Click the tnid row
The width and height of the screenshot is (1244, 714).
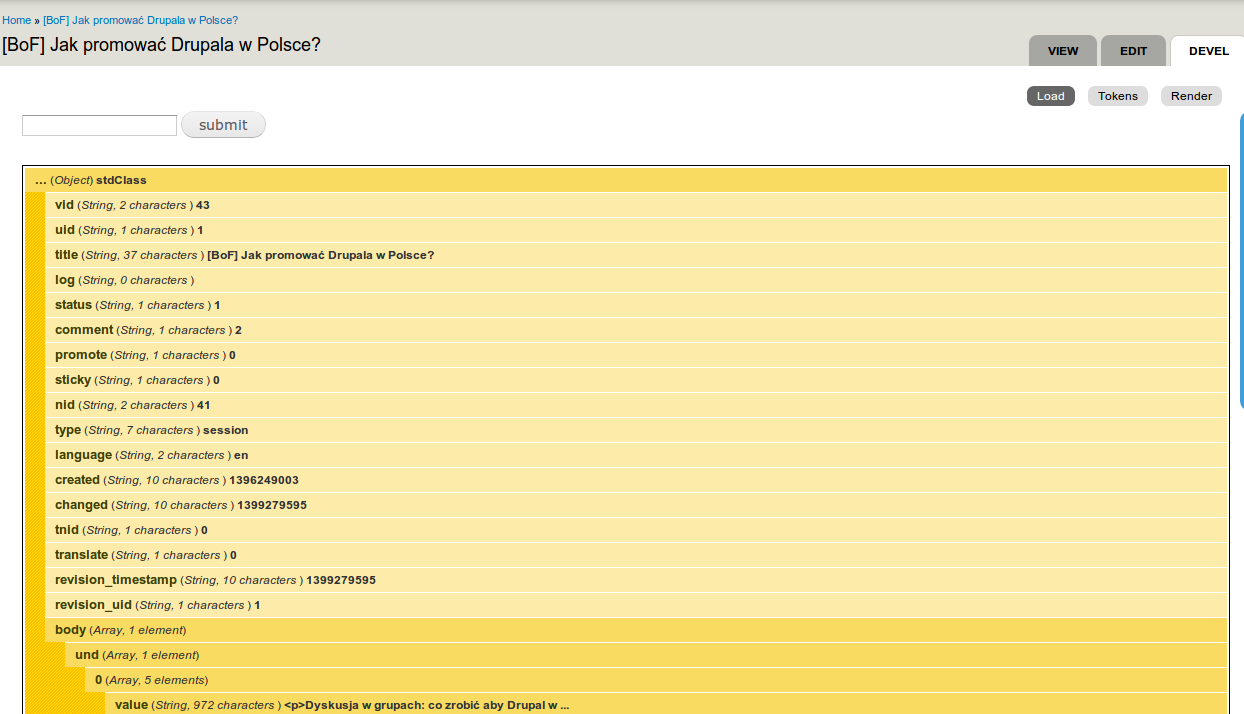point(636,530)
